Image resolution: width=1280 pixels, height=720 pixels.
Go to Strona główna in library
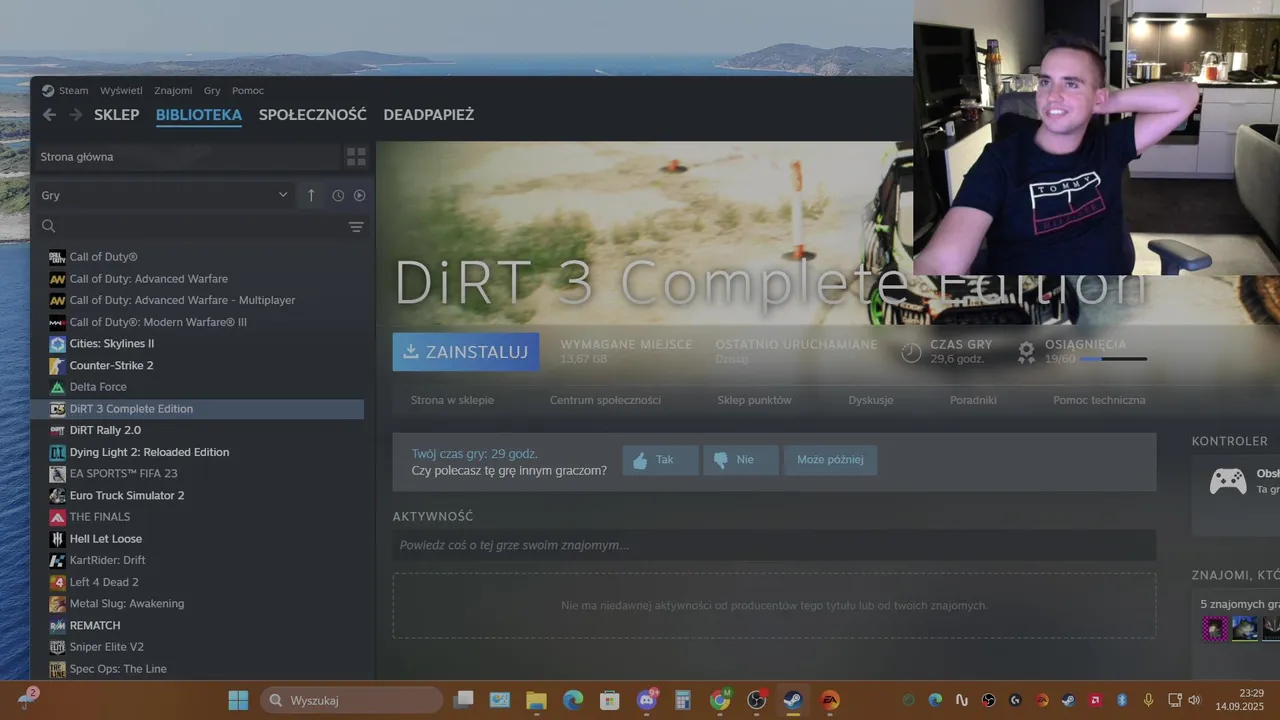[187, 157]
